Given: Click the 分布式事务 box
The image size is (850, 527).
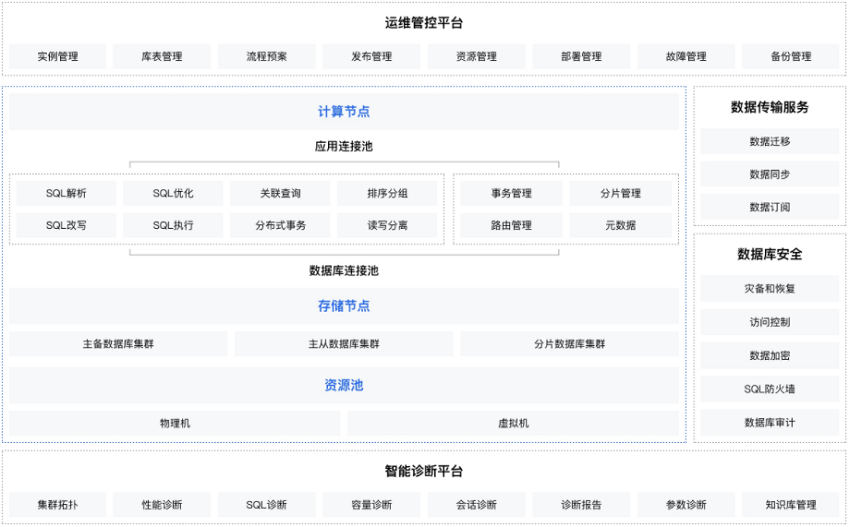Looking at the screenshot, I should (x=280, y=226).
